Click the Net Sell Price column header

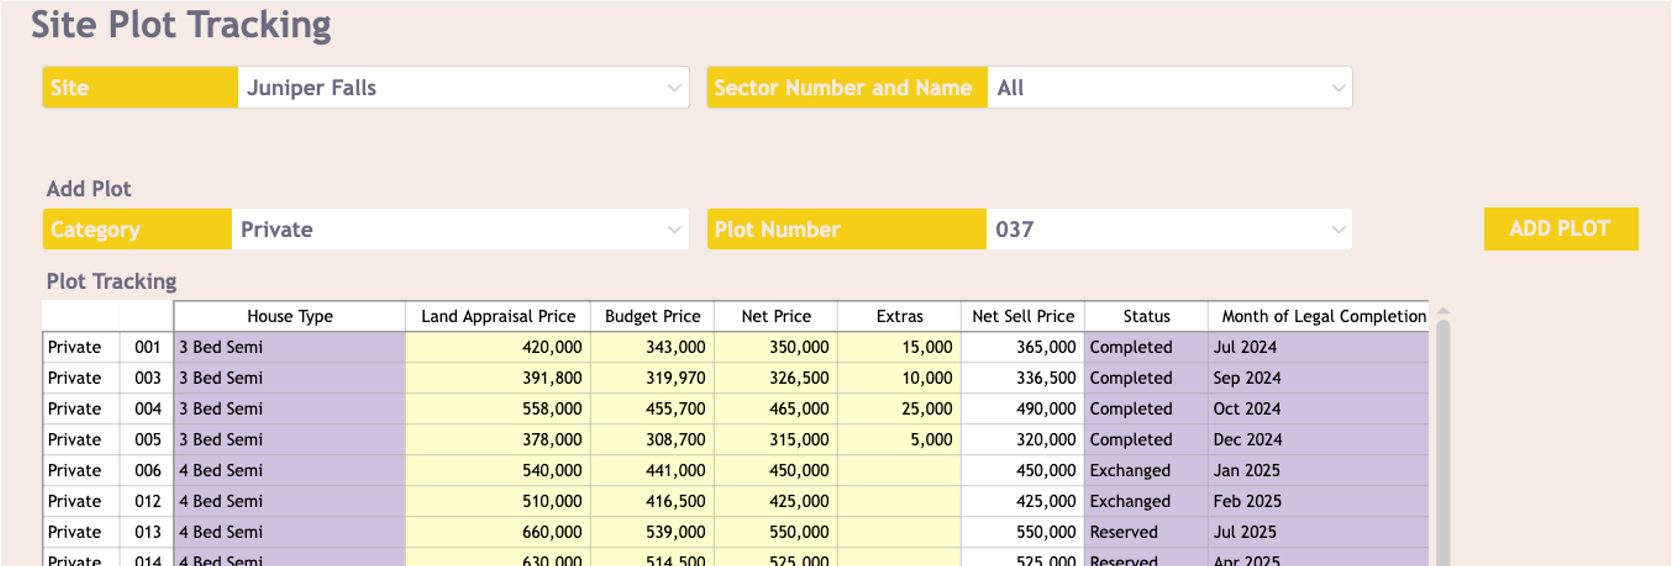[x=1022, y=316]
